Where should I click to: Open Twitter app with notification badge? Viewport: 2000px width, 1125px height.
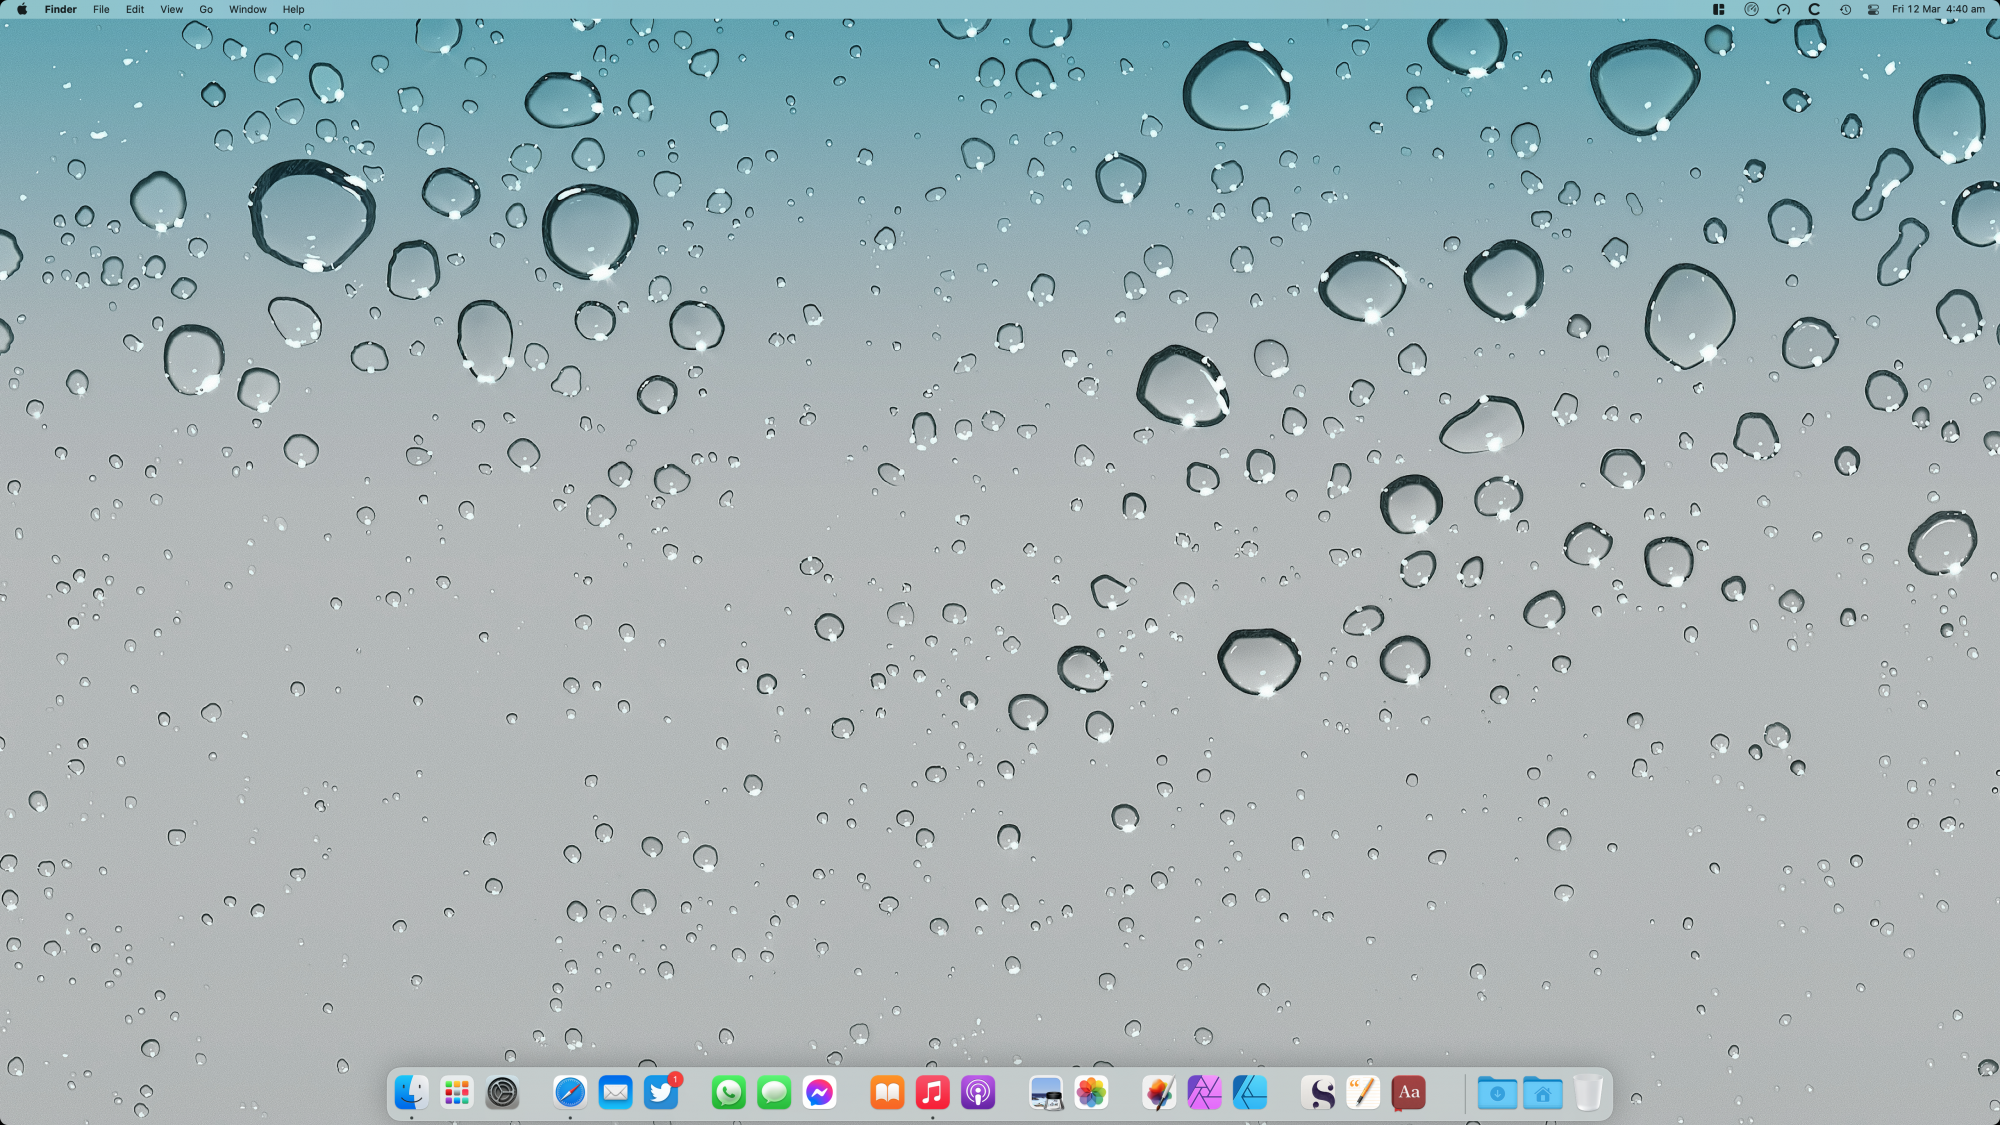661,1092
